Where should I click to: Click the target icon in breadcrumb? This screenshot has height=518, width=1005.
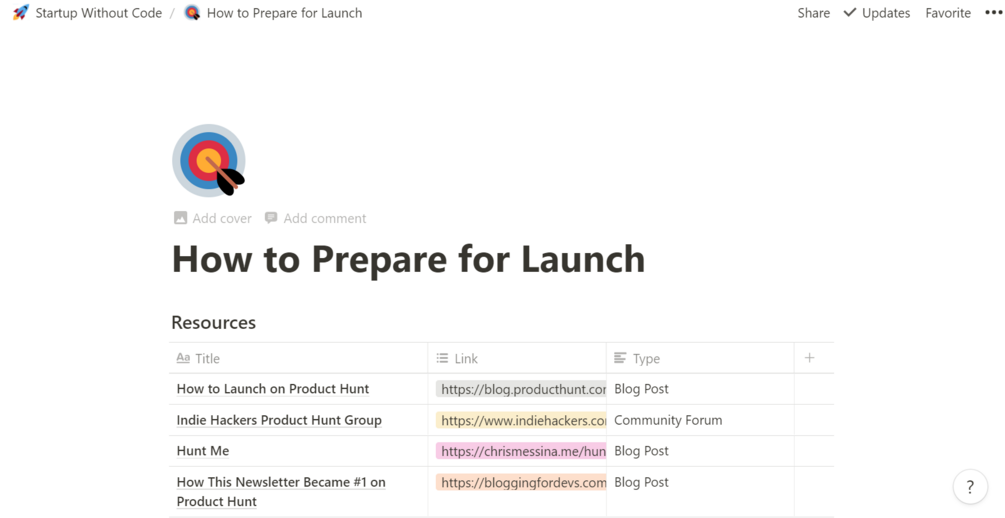(x=192, y=13)
